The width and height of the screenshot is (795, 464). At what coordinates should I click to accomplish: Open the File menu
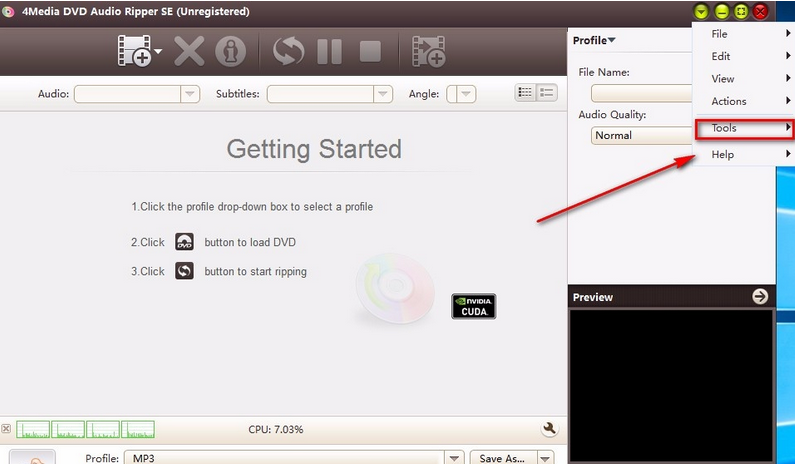744,33
